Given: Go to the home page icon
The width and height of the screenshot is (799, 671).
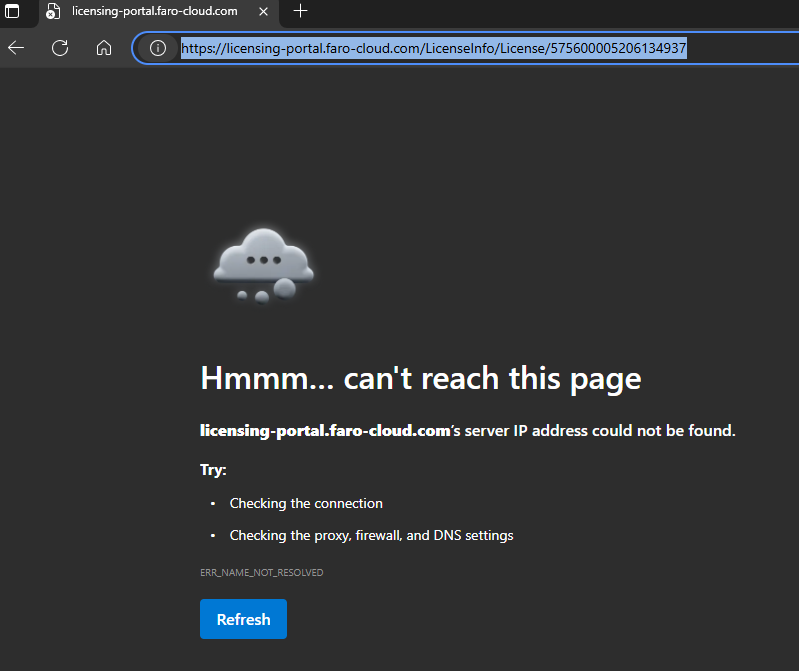Looking at the screenshot, I should tap(103, 48).
